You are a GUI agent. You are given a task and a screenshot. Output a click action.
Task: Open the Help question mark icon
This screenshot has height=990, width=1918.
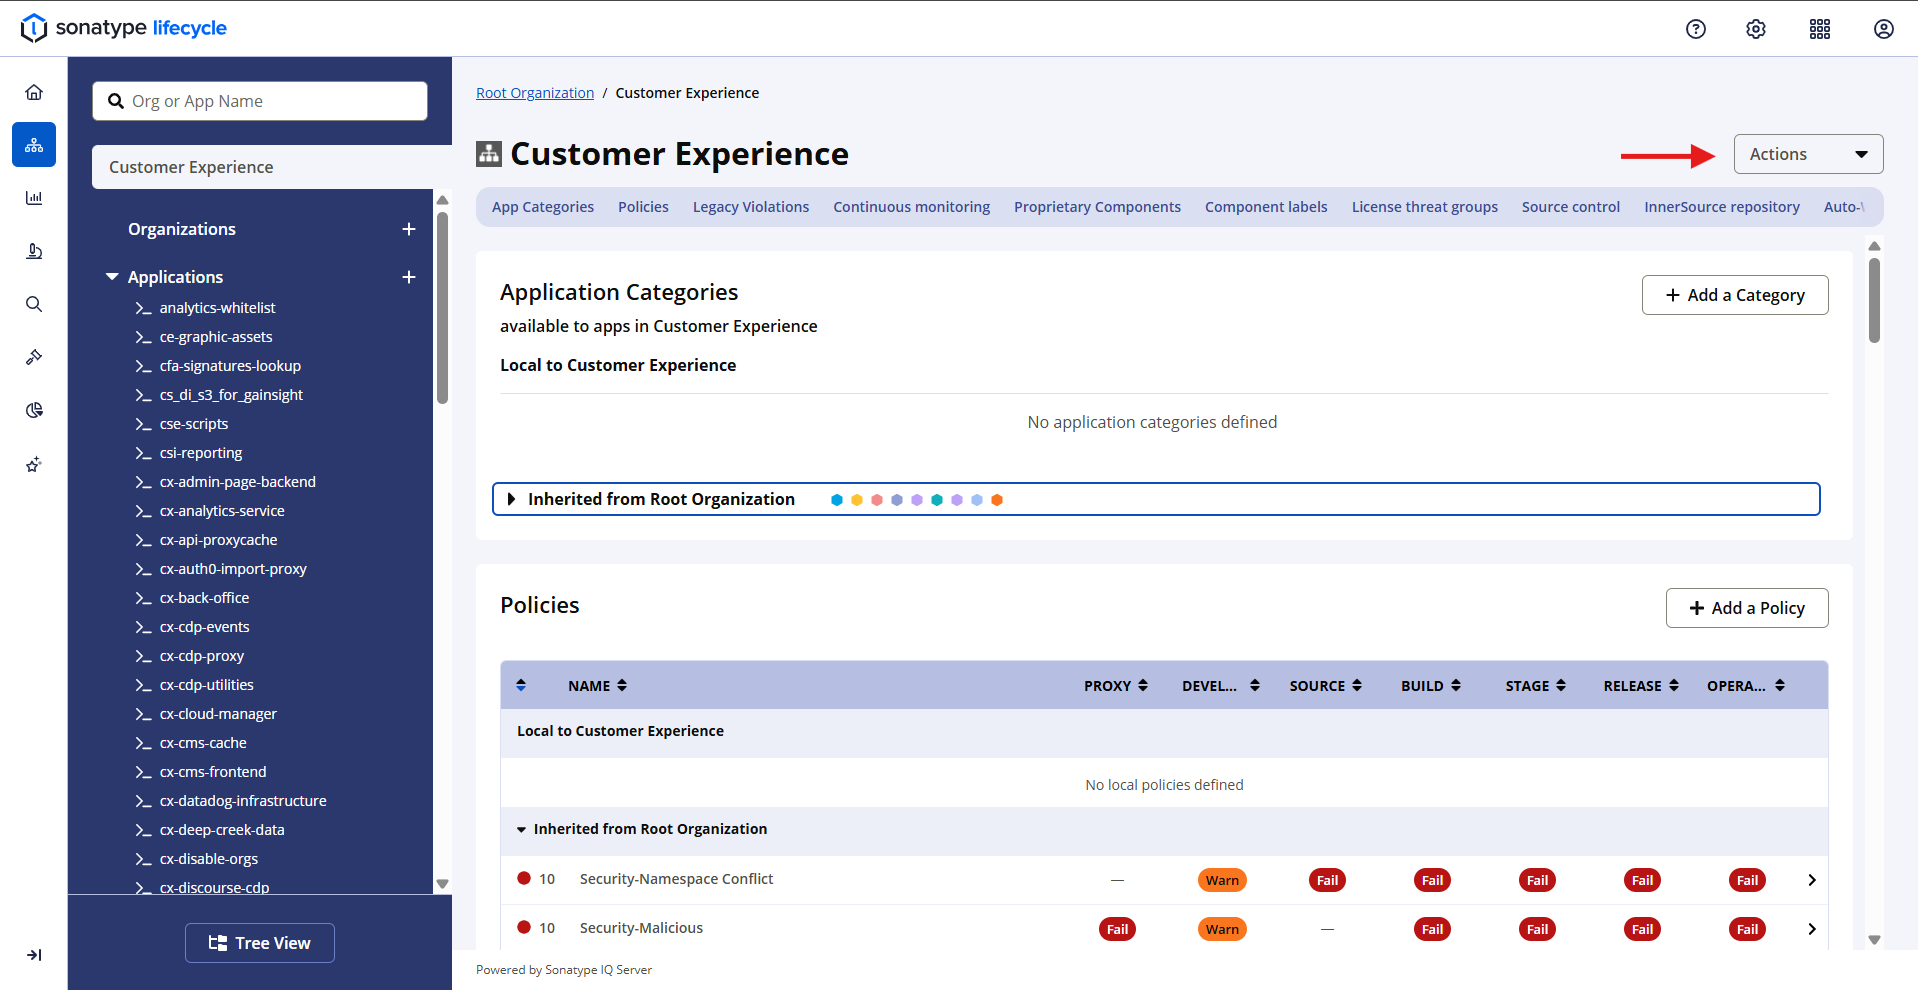(x=1696, y=29)
